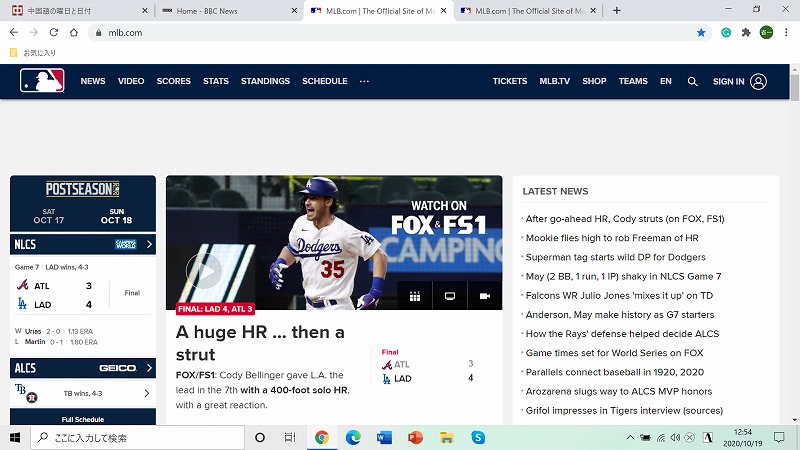800x450 pixels.
Task: Expand the NLCS section chevron
Action: click(x=149, y=244)
